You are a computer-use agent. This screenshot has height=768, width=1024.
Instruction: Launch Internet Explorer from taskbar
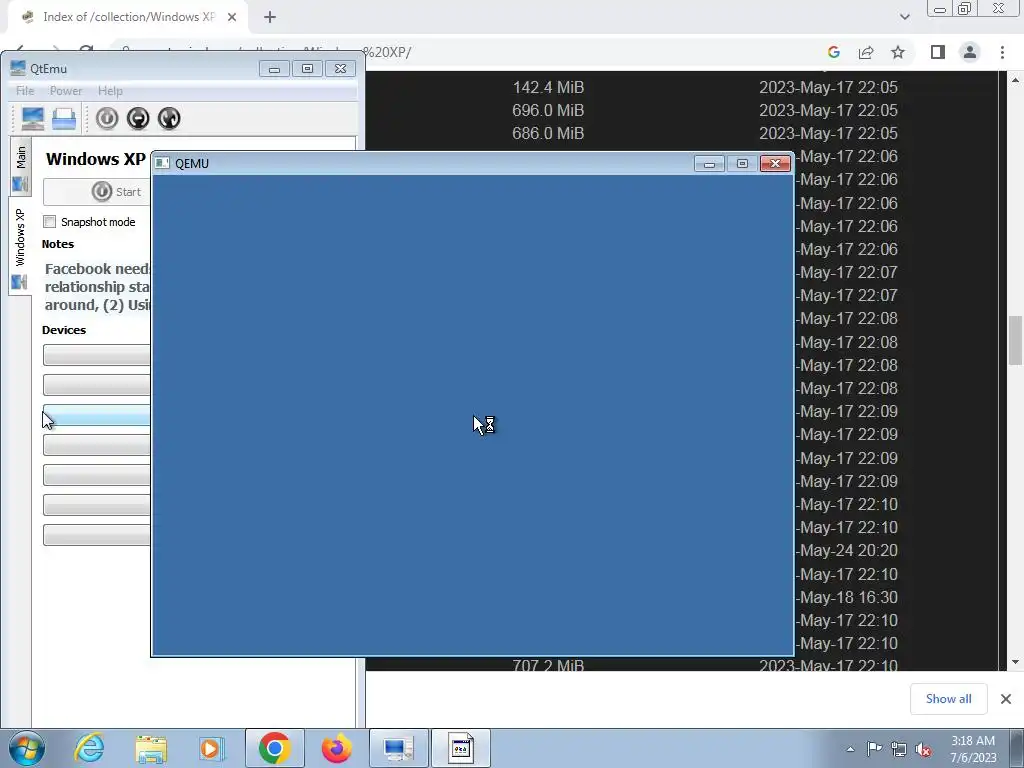point(89,748)
